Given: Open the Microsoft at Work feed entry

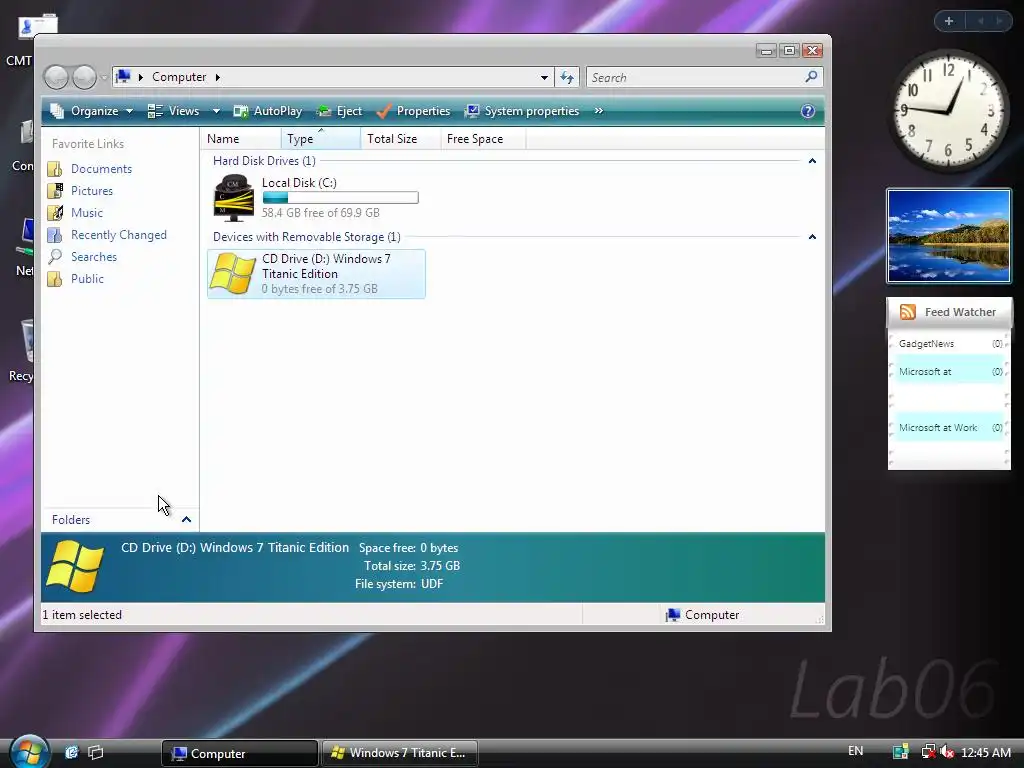Looking at the screenshot, I should (x=950, y=428).
